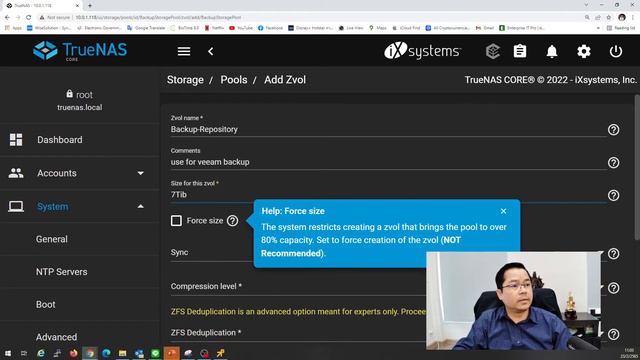
Task: Click the iXsystems logo
Action: pos(422,51)
